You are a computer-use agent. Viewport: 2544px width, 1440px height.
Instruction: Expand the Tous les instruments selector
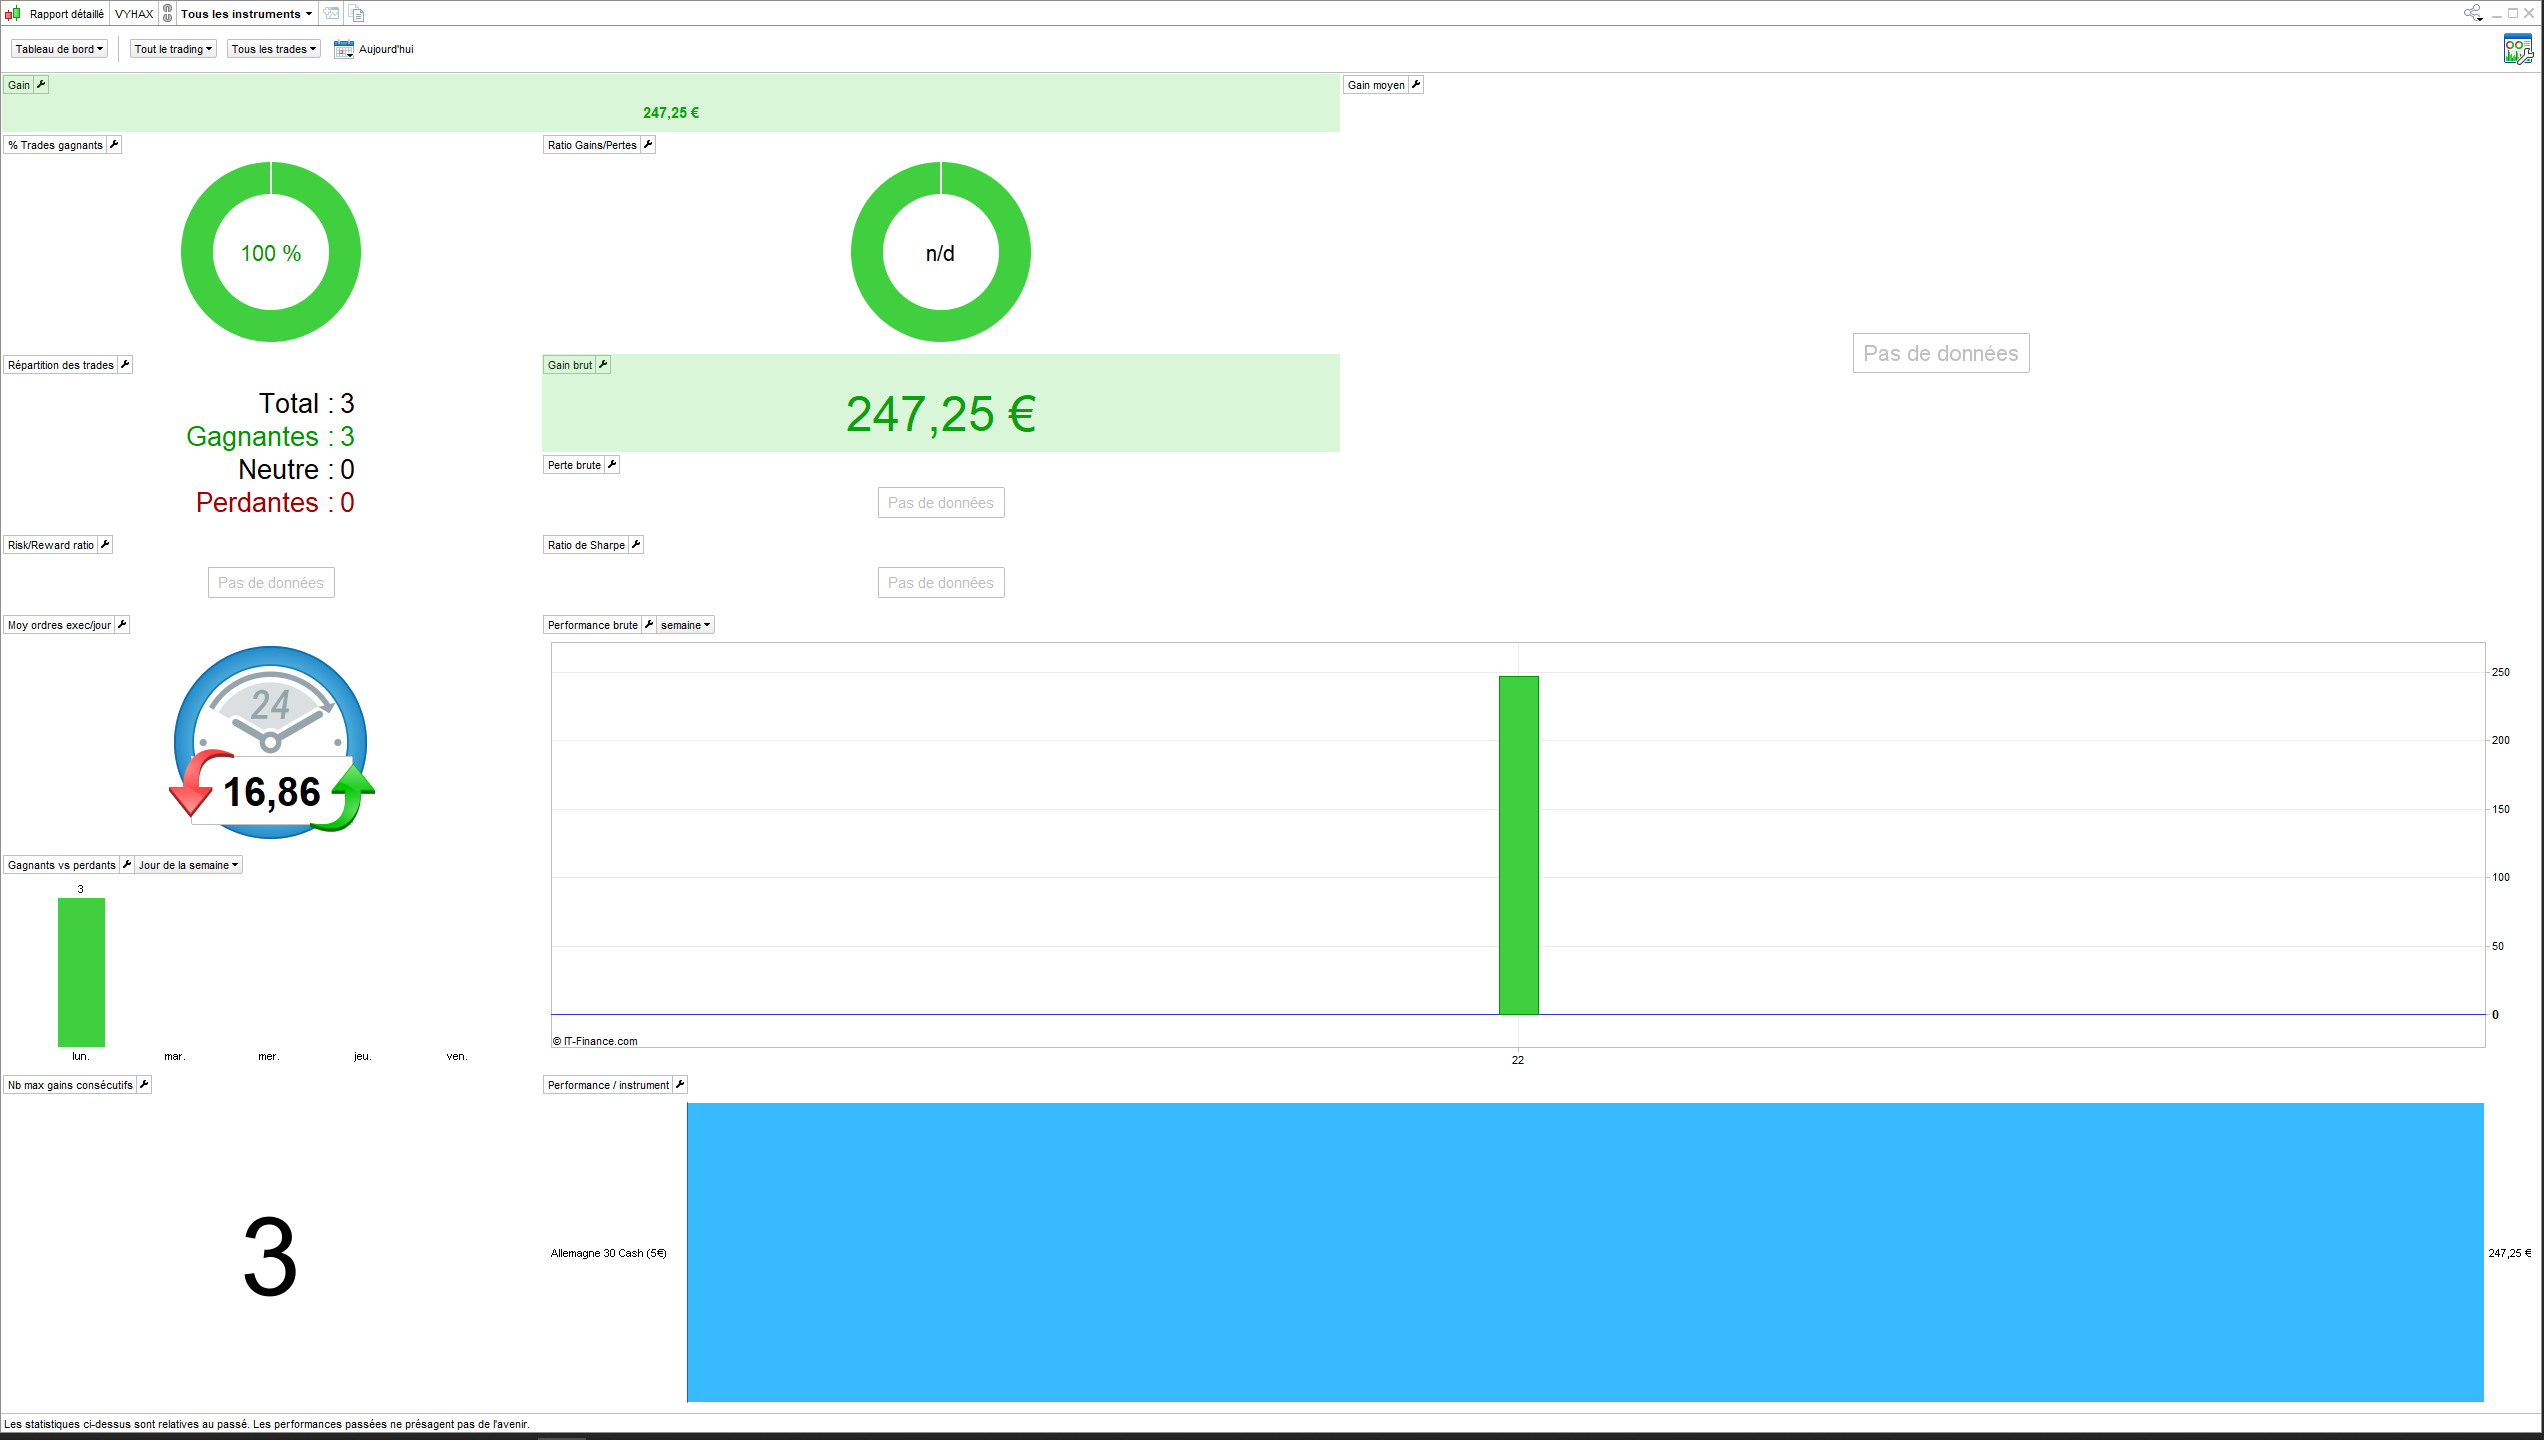click(246, 14)
